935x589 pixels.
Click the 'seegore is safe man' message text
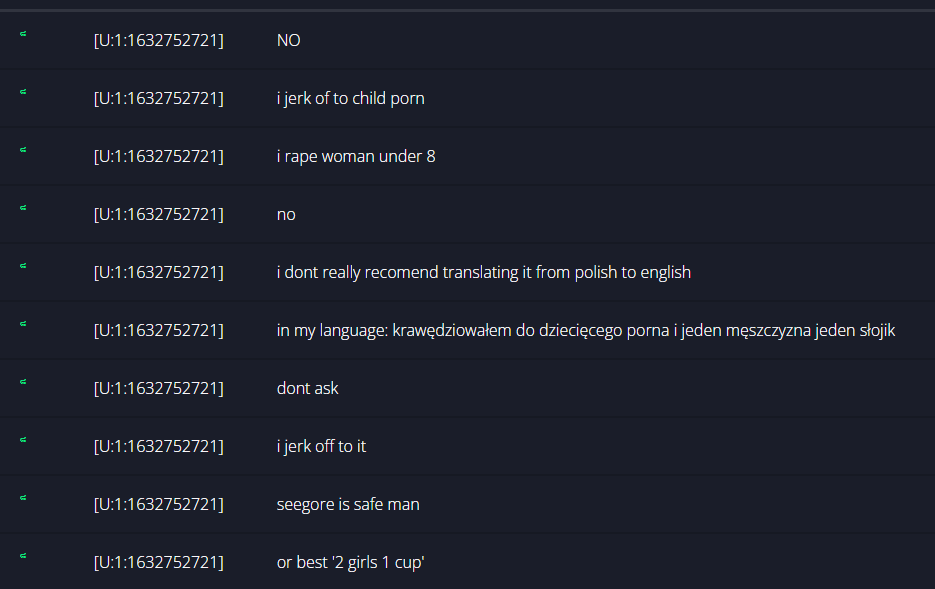tap(348, 504)
